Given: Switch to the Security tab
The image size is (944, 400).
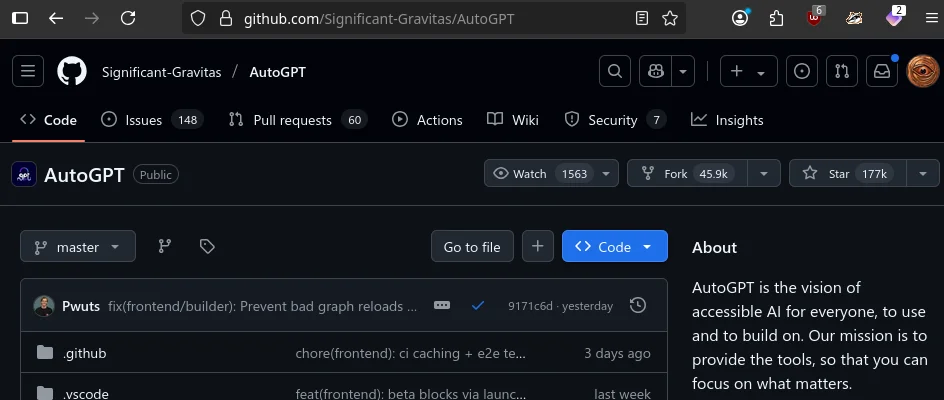Looking at the screenshot, I should pyautogui.click(x=615, y=120).
